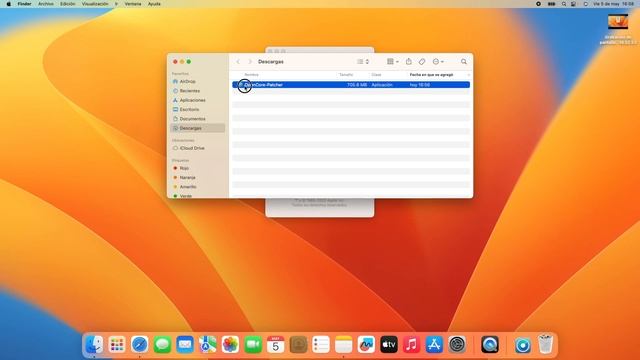The height and width of the screenshot is (360, 640).
Task: Select the OpenCore-Patcher file name
Action: [x=264, y=85]
